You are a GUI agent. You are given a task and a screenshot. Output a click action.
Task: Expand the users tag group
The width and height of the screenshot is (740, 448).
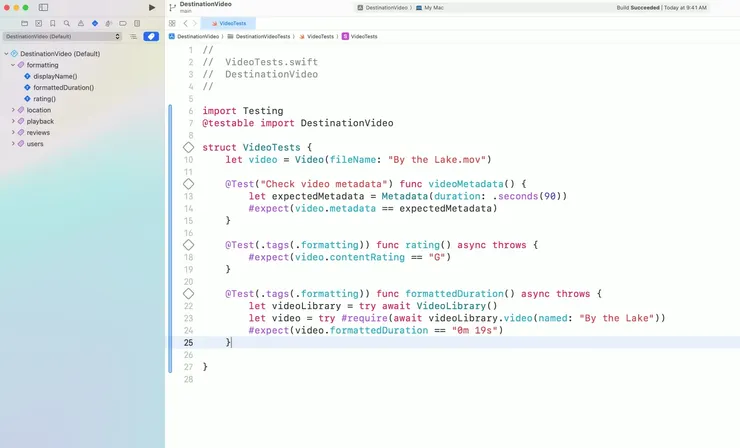point(13,144)
